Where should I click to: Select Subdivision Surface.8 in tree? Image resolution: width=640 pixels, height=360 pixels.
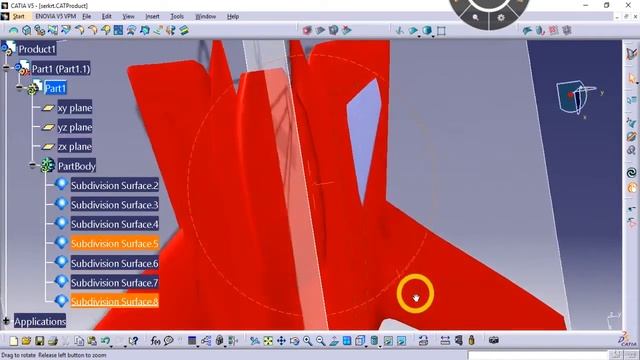click(x=115, y=301)
